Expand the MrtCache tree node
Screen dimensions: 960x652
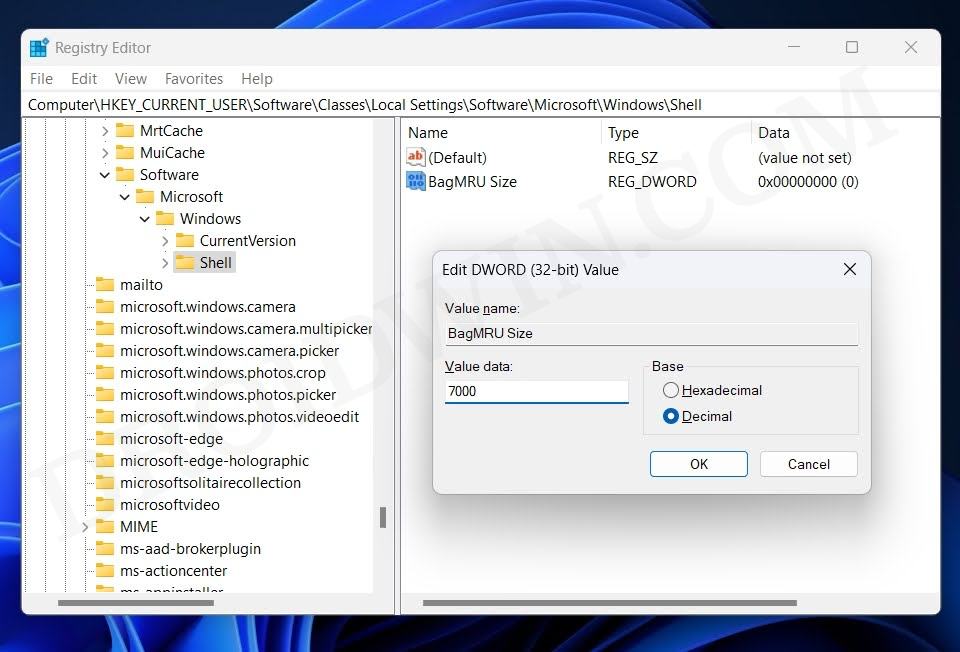104,130
